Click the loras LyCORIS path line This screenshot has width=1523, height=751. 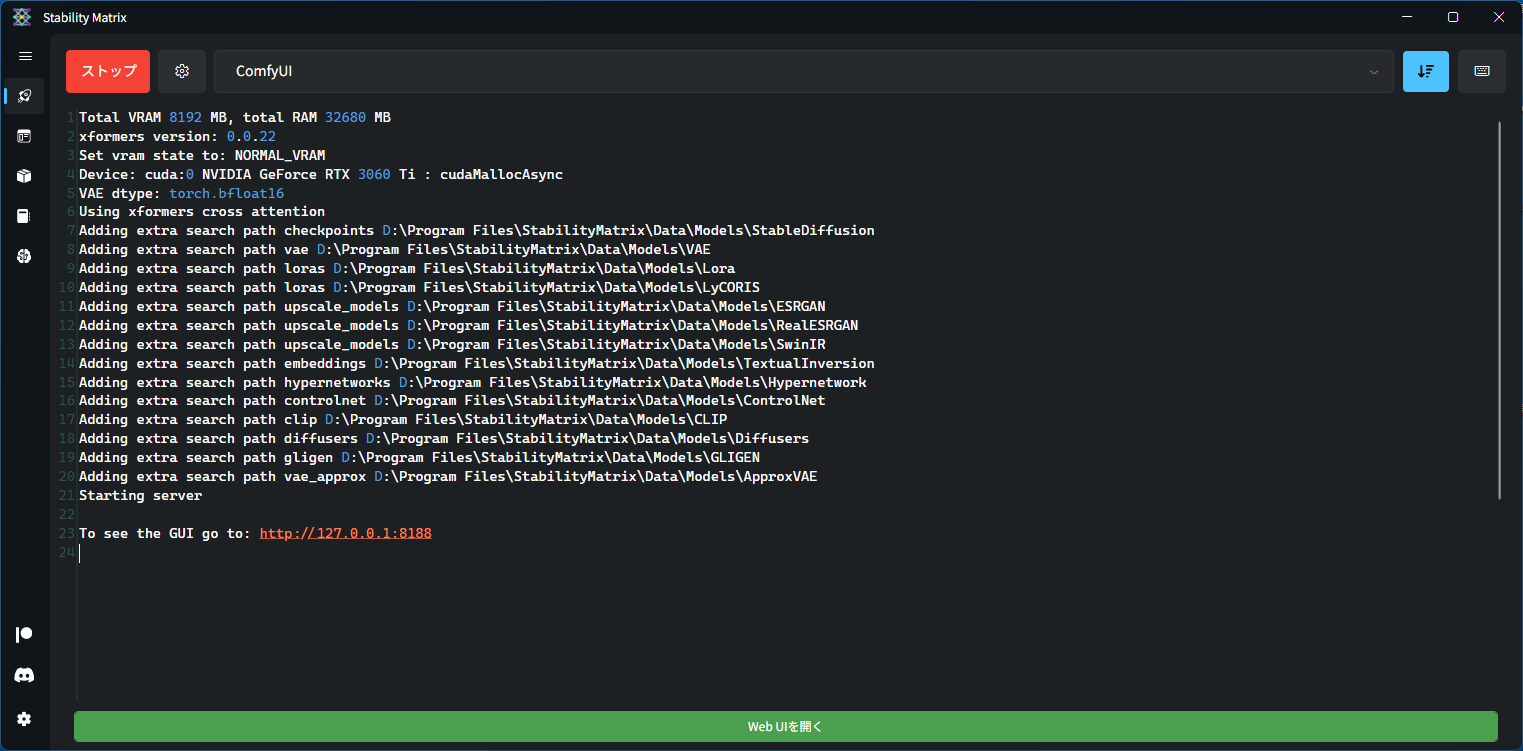(419, 287)
